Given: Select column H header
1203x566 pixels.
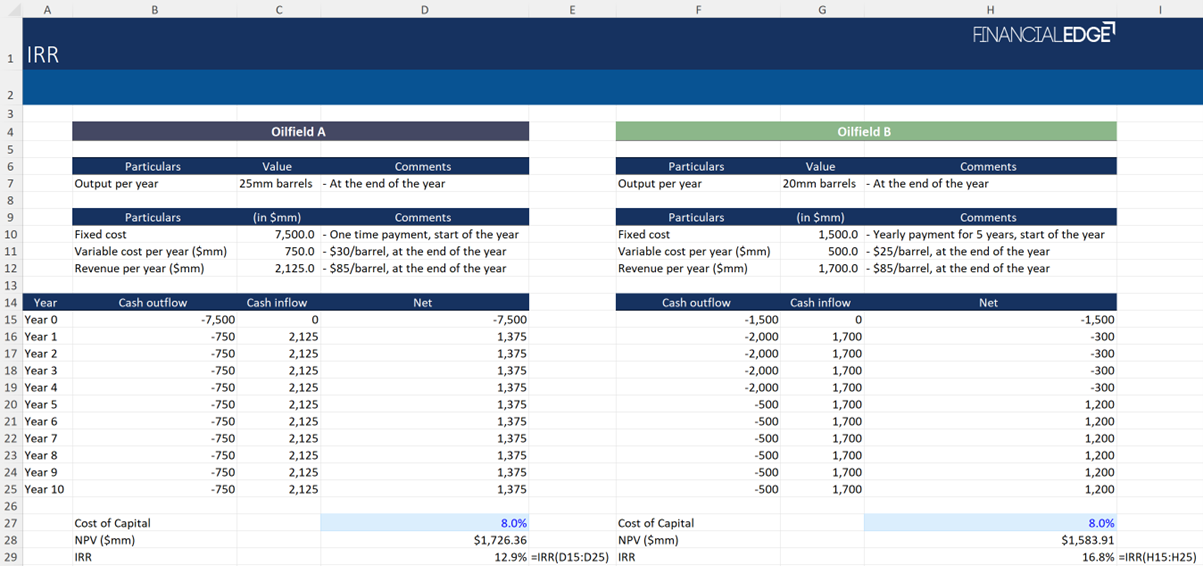Looking at the screenshot, I should click(x=989, y=9).
